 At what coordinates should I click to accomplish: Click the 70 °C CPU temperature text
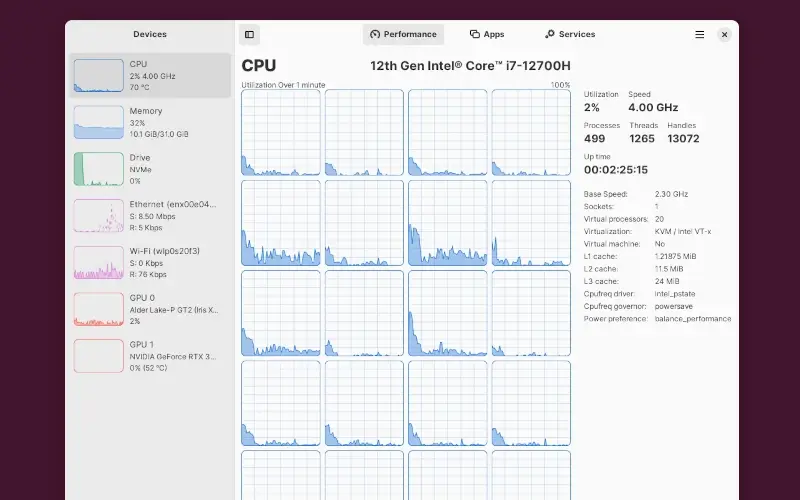pyautogui.click(x=139, y=87)
